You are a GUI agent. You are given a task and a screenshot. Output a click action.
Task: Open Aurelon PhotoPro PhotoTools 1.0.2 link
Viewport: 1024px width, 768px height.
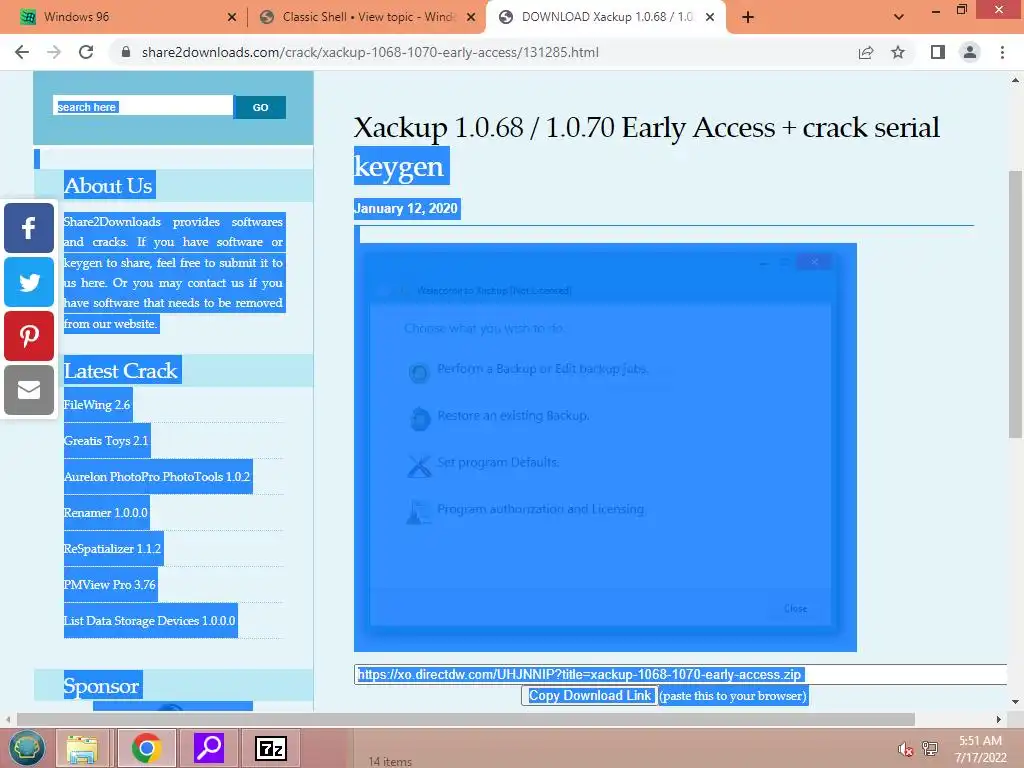pos(157,477)
